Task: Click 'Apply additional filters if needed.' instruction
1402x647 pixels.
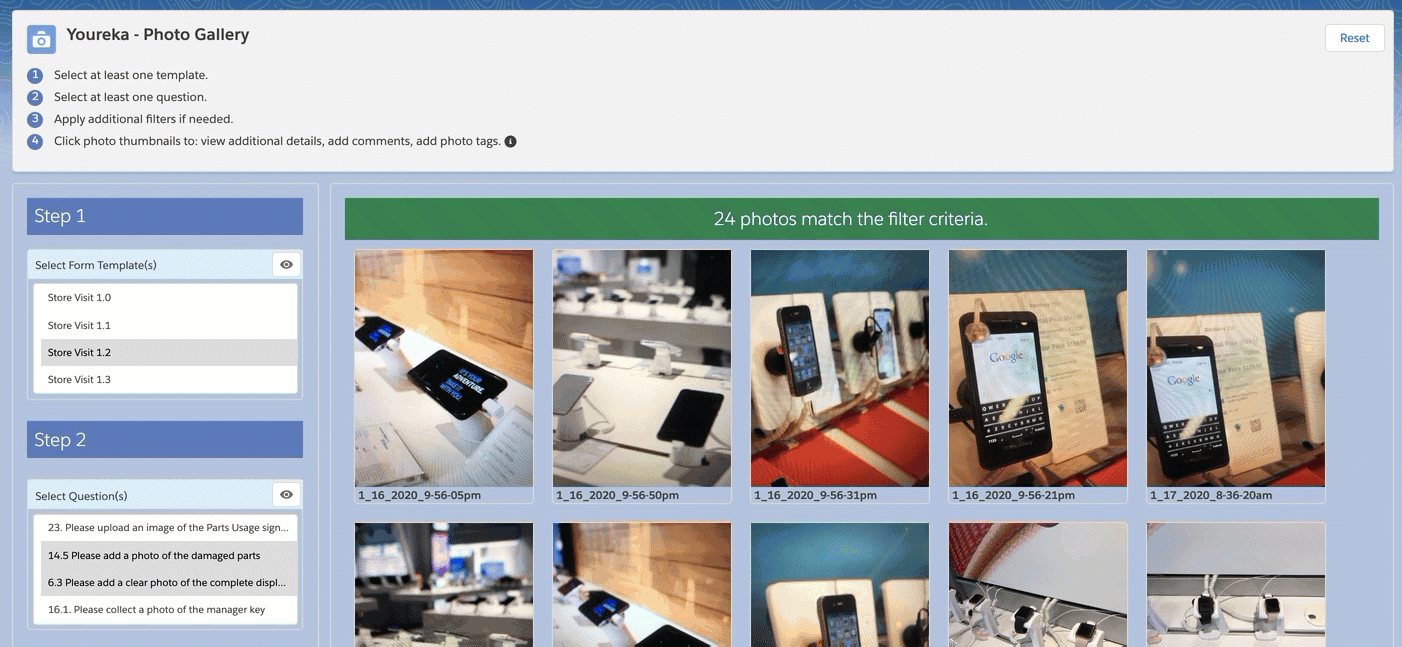Action: [143, 119]
